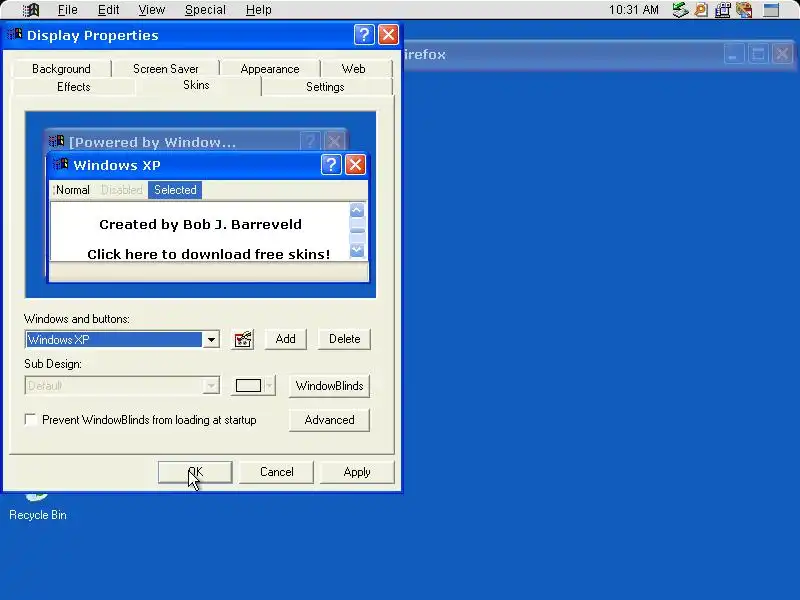Click the 'Sub Design:' label
800x600 pixels.
[x=53, y=364]
